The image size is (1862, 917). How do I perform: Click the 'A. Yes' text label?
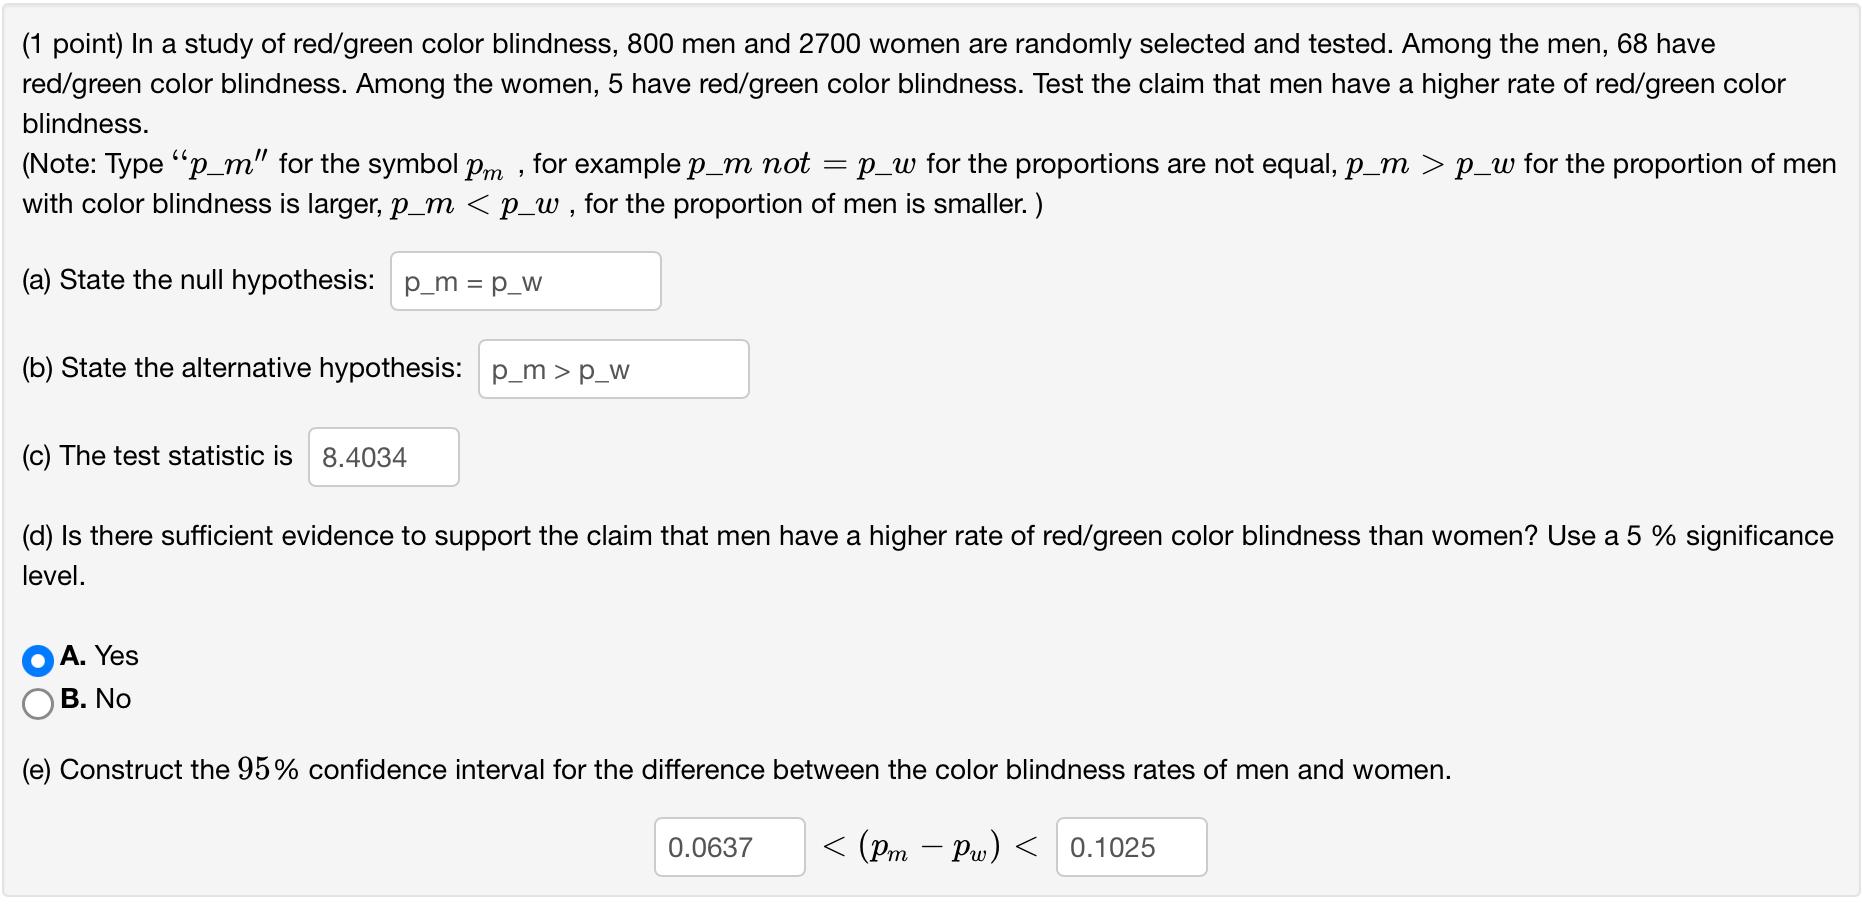[99, 657]
